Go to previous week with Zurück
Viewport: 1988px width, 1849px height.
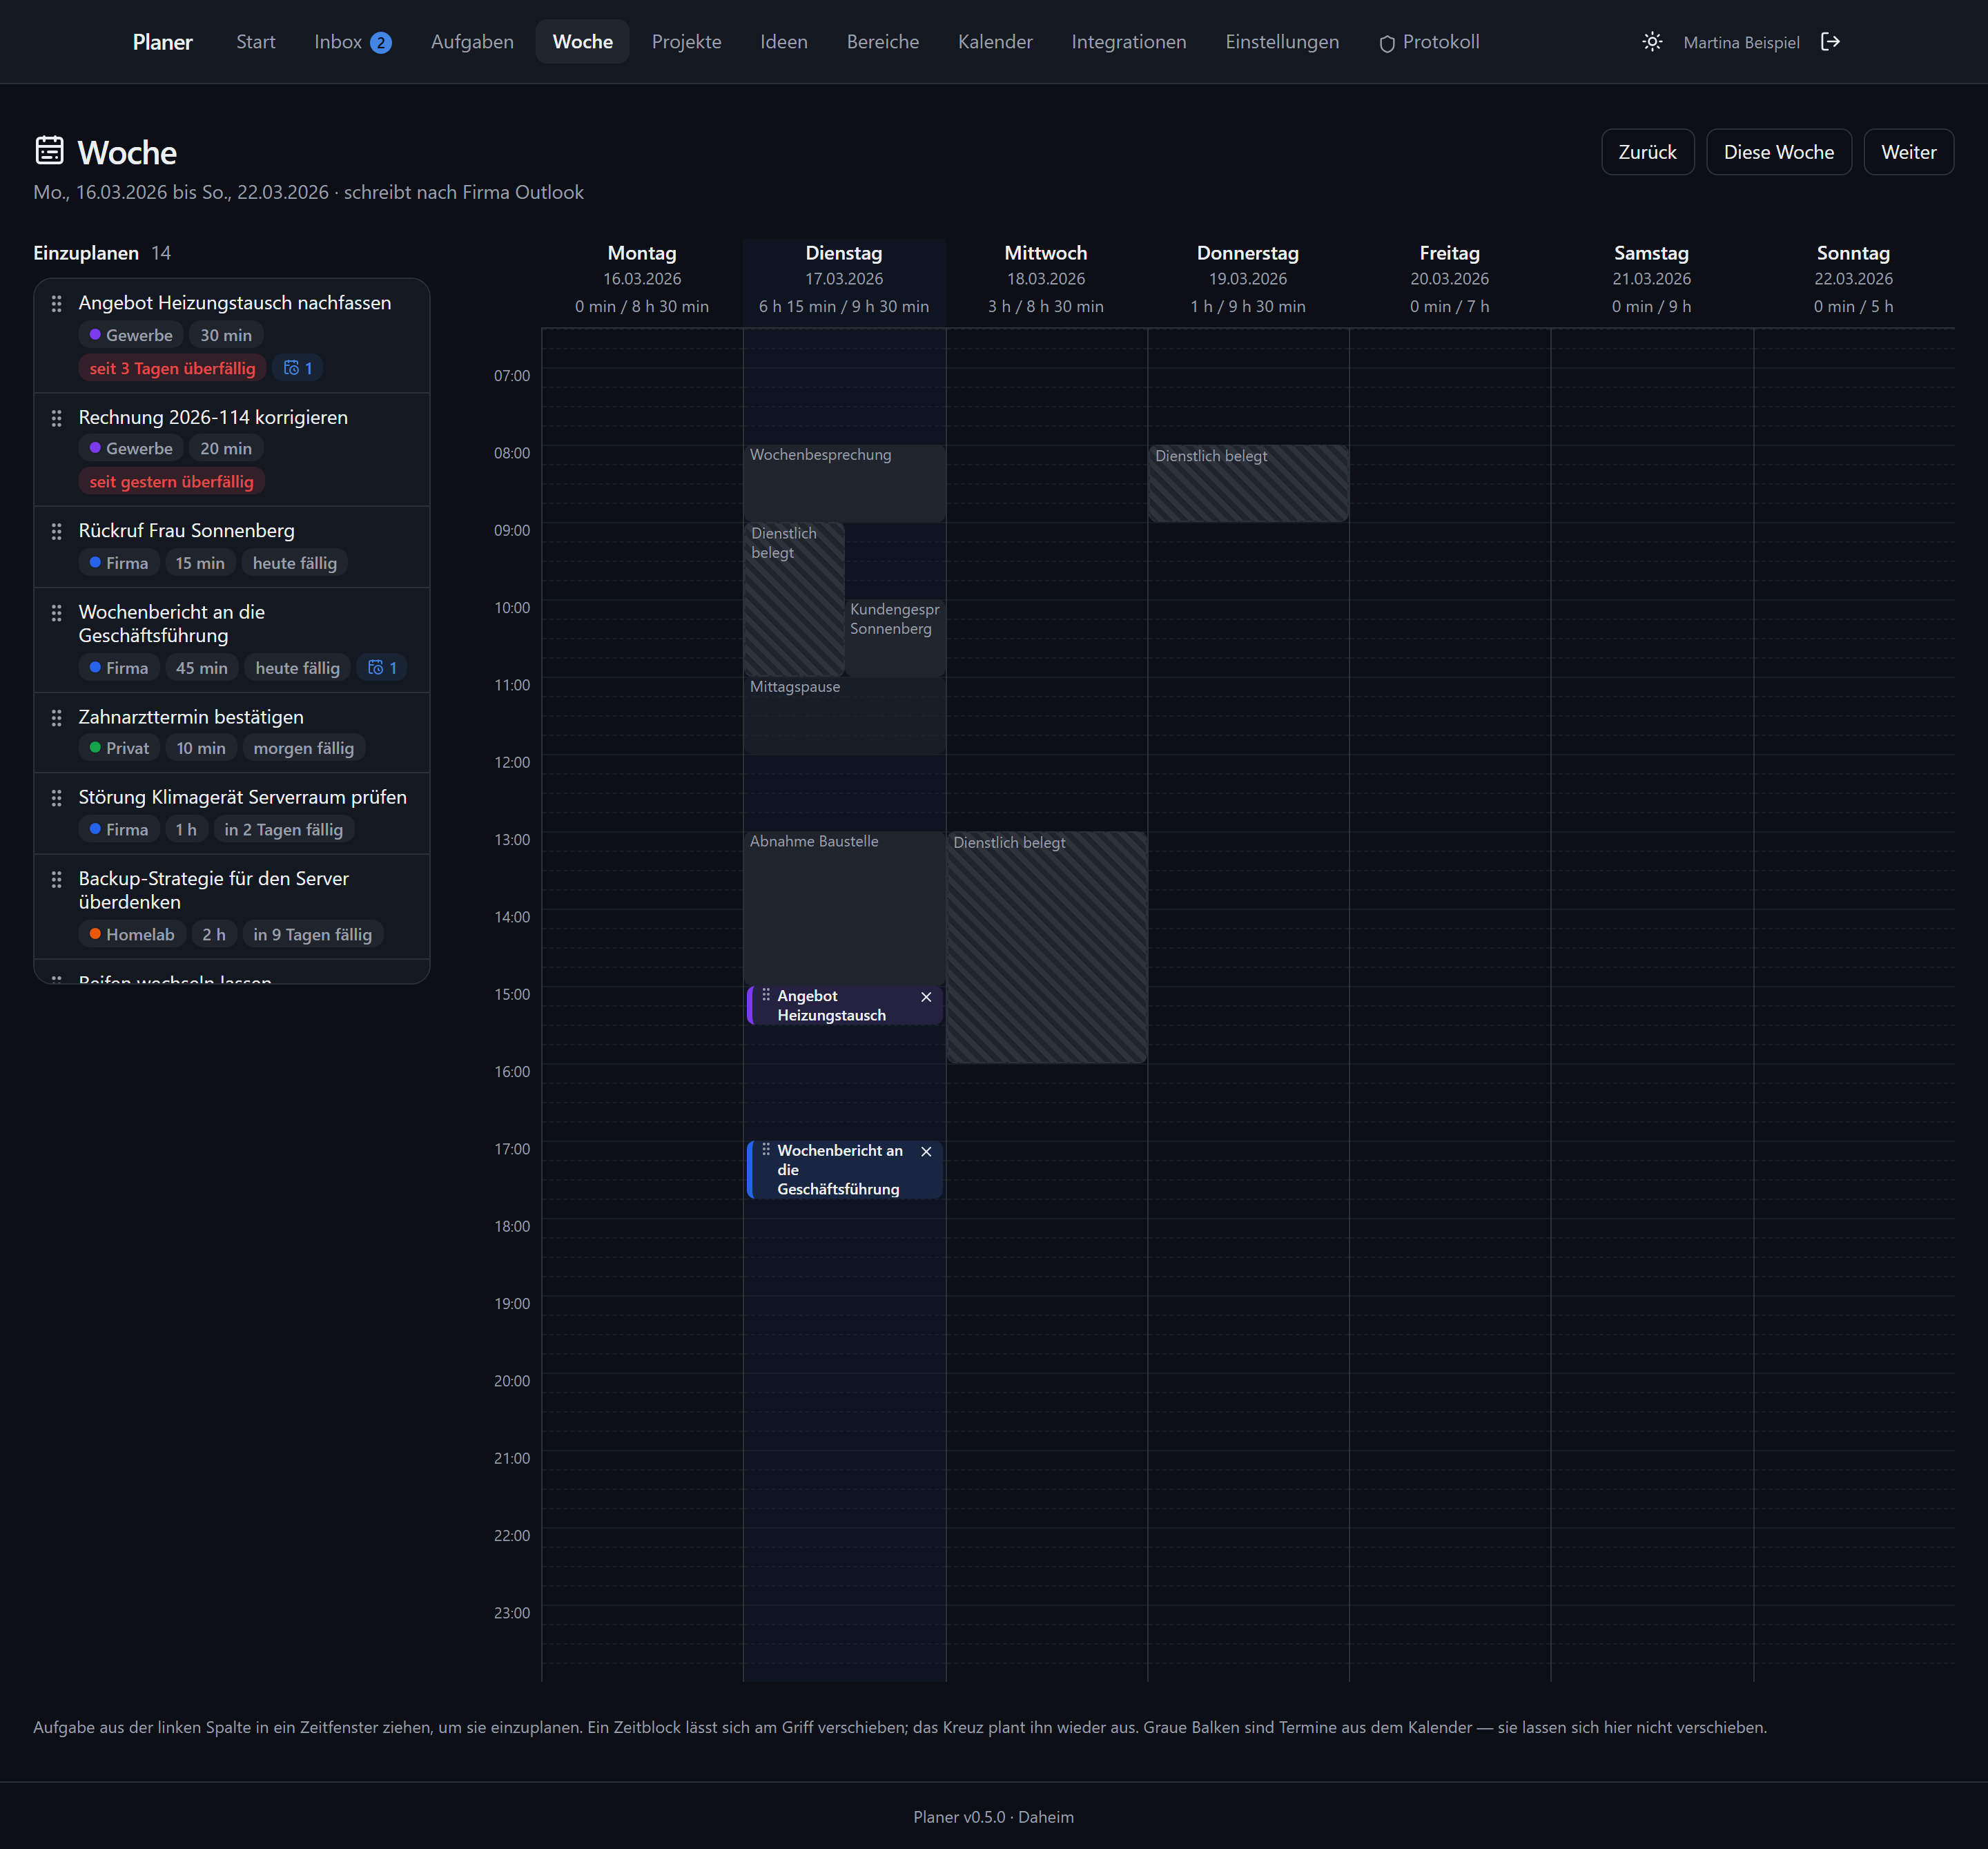tap(1647, 152)
